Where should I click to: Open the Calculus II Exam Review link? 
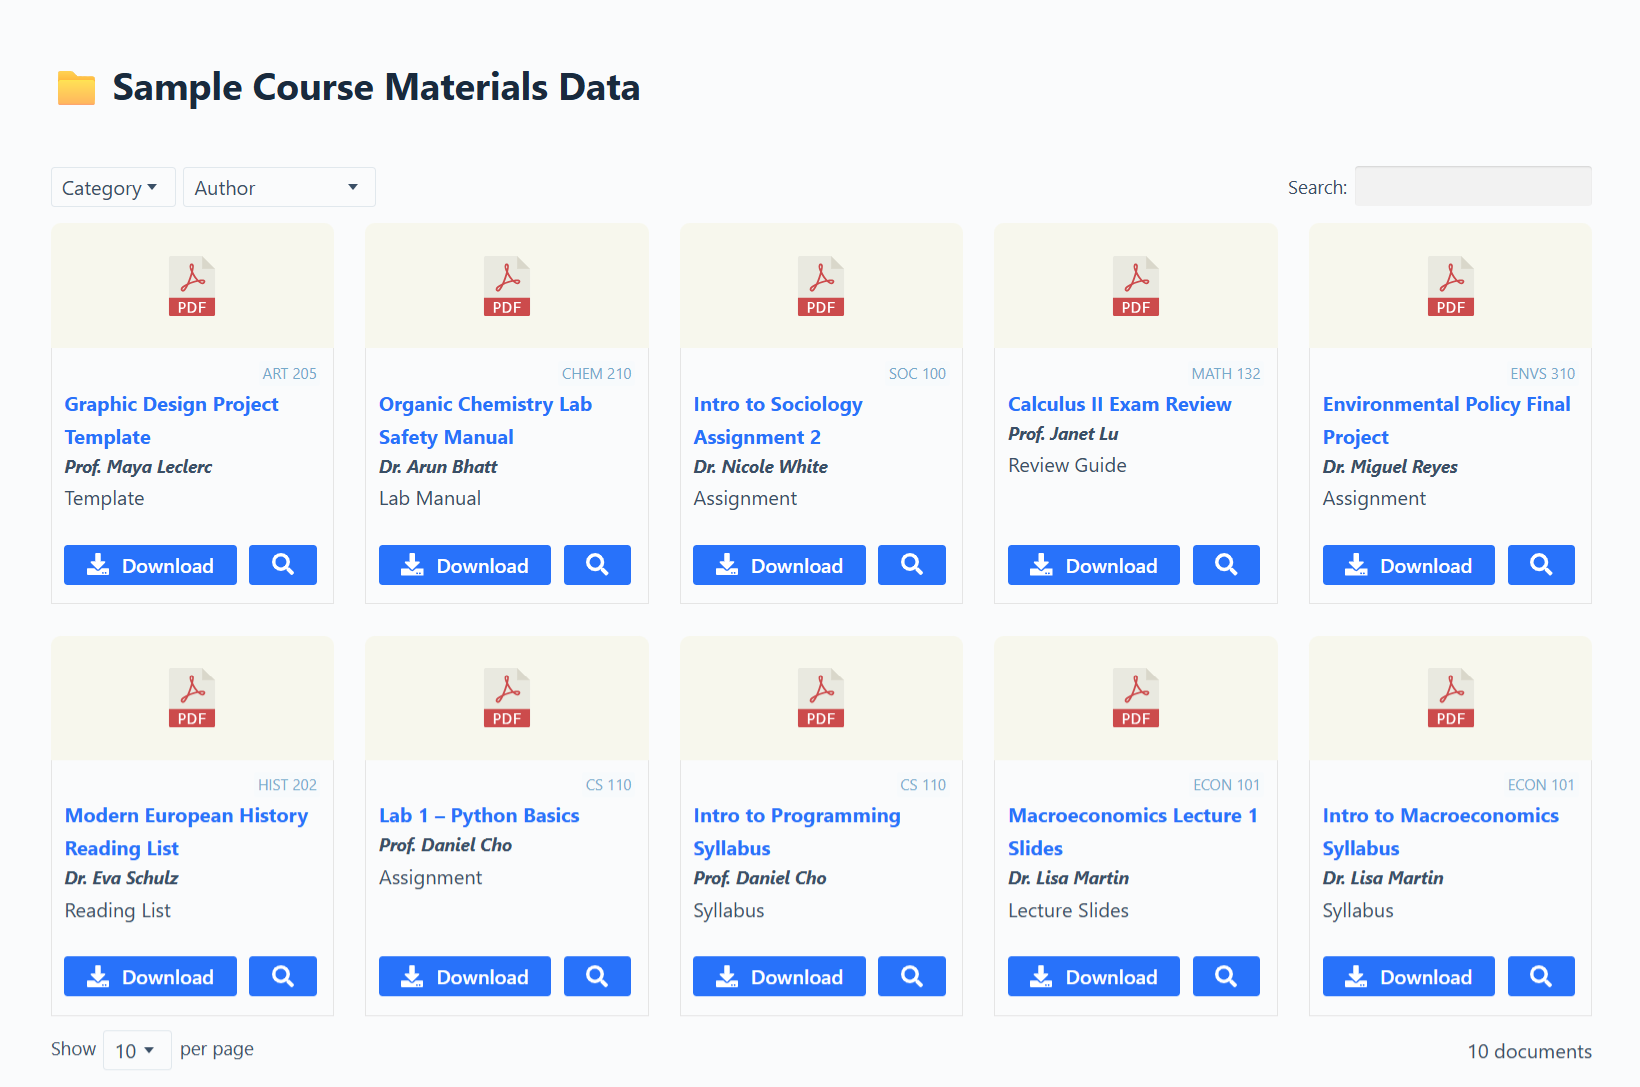pos(1120,404)
